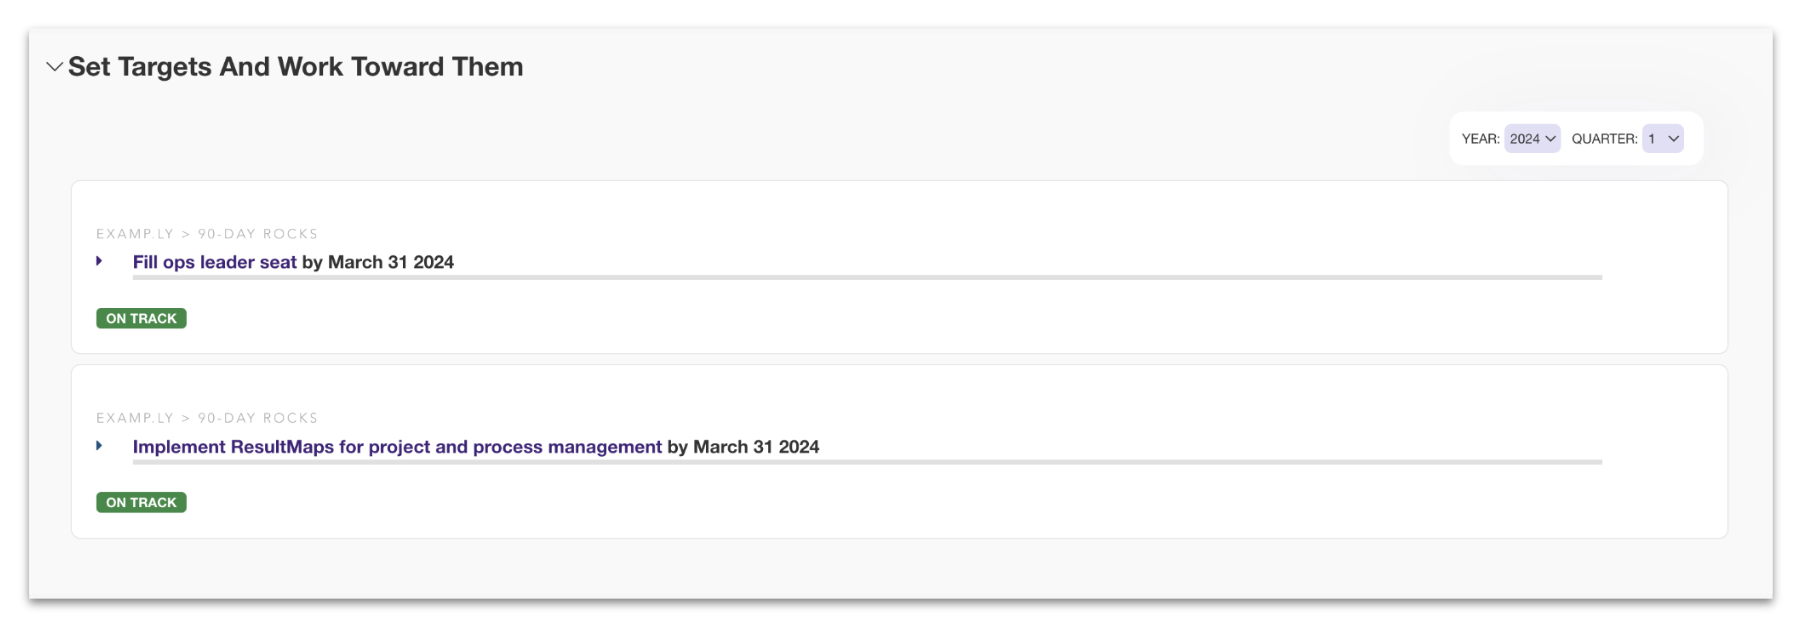Open the Fill ops leader seat link
Screen dimensions: 1798x634
click(214, 262)
